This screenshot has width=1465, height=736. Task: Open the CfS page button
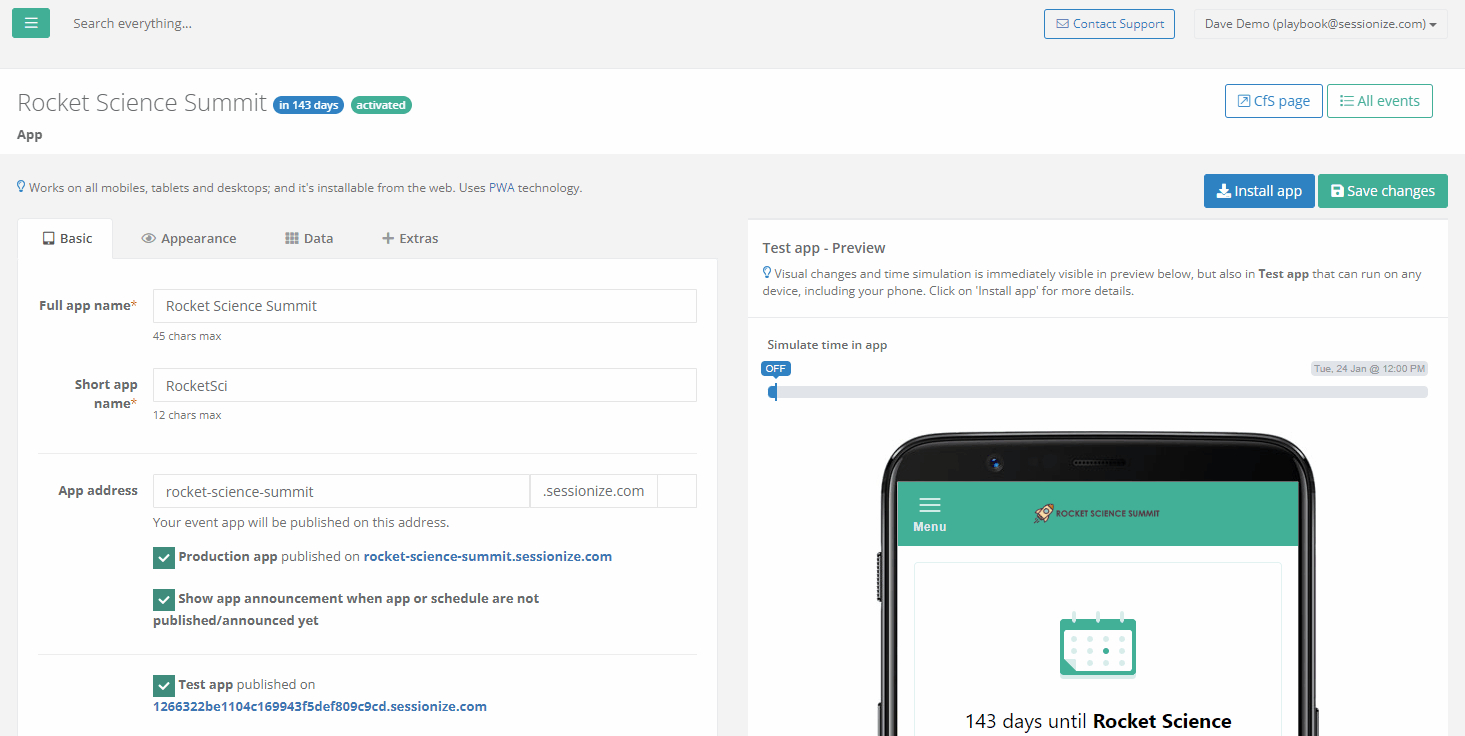(1273, 101)
